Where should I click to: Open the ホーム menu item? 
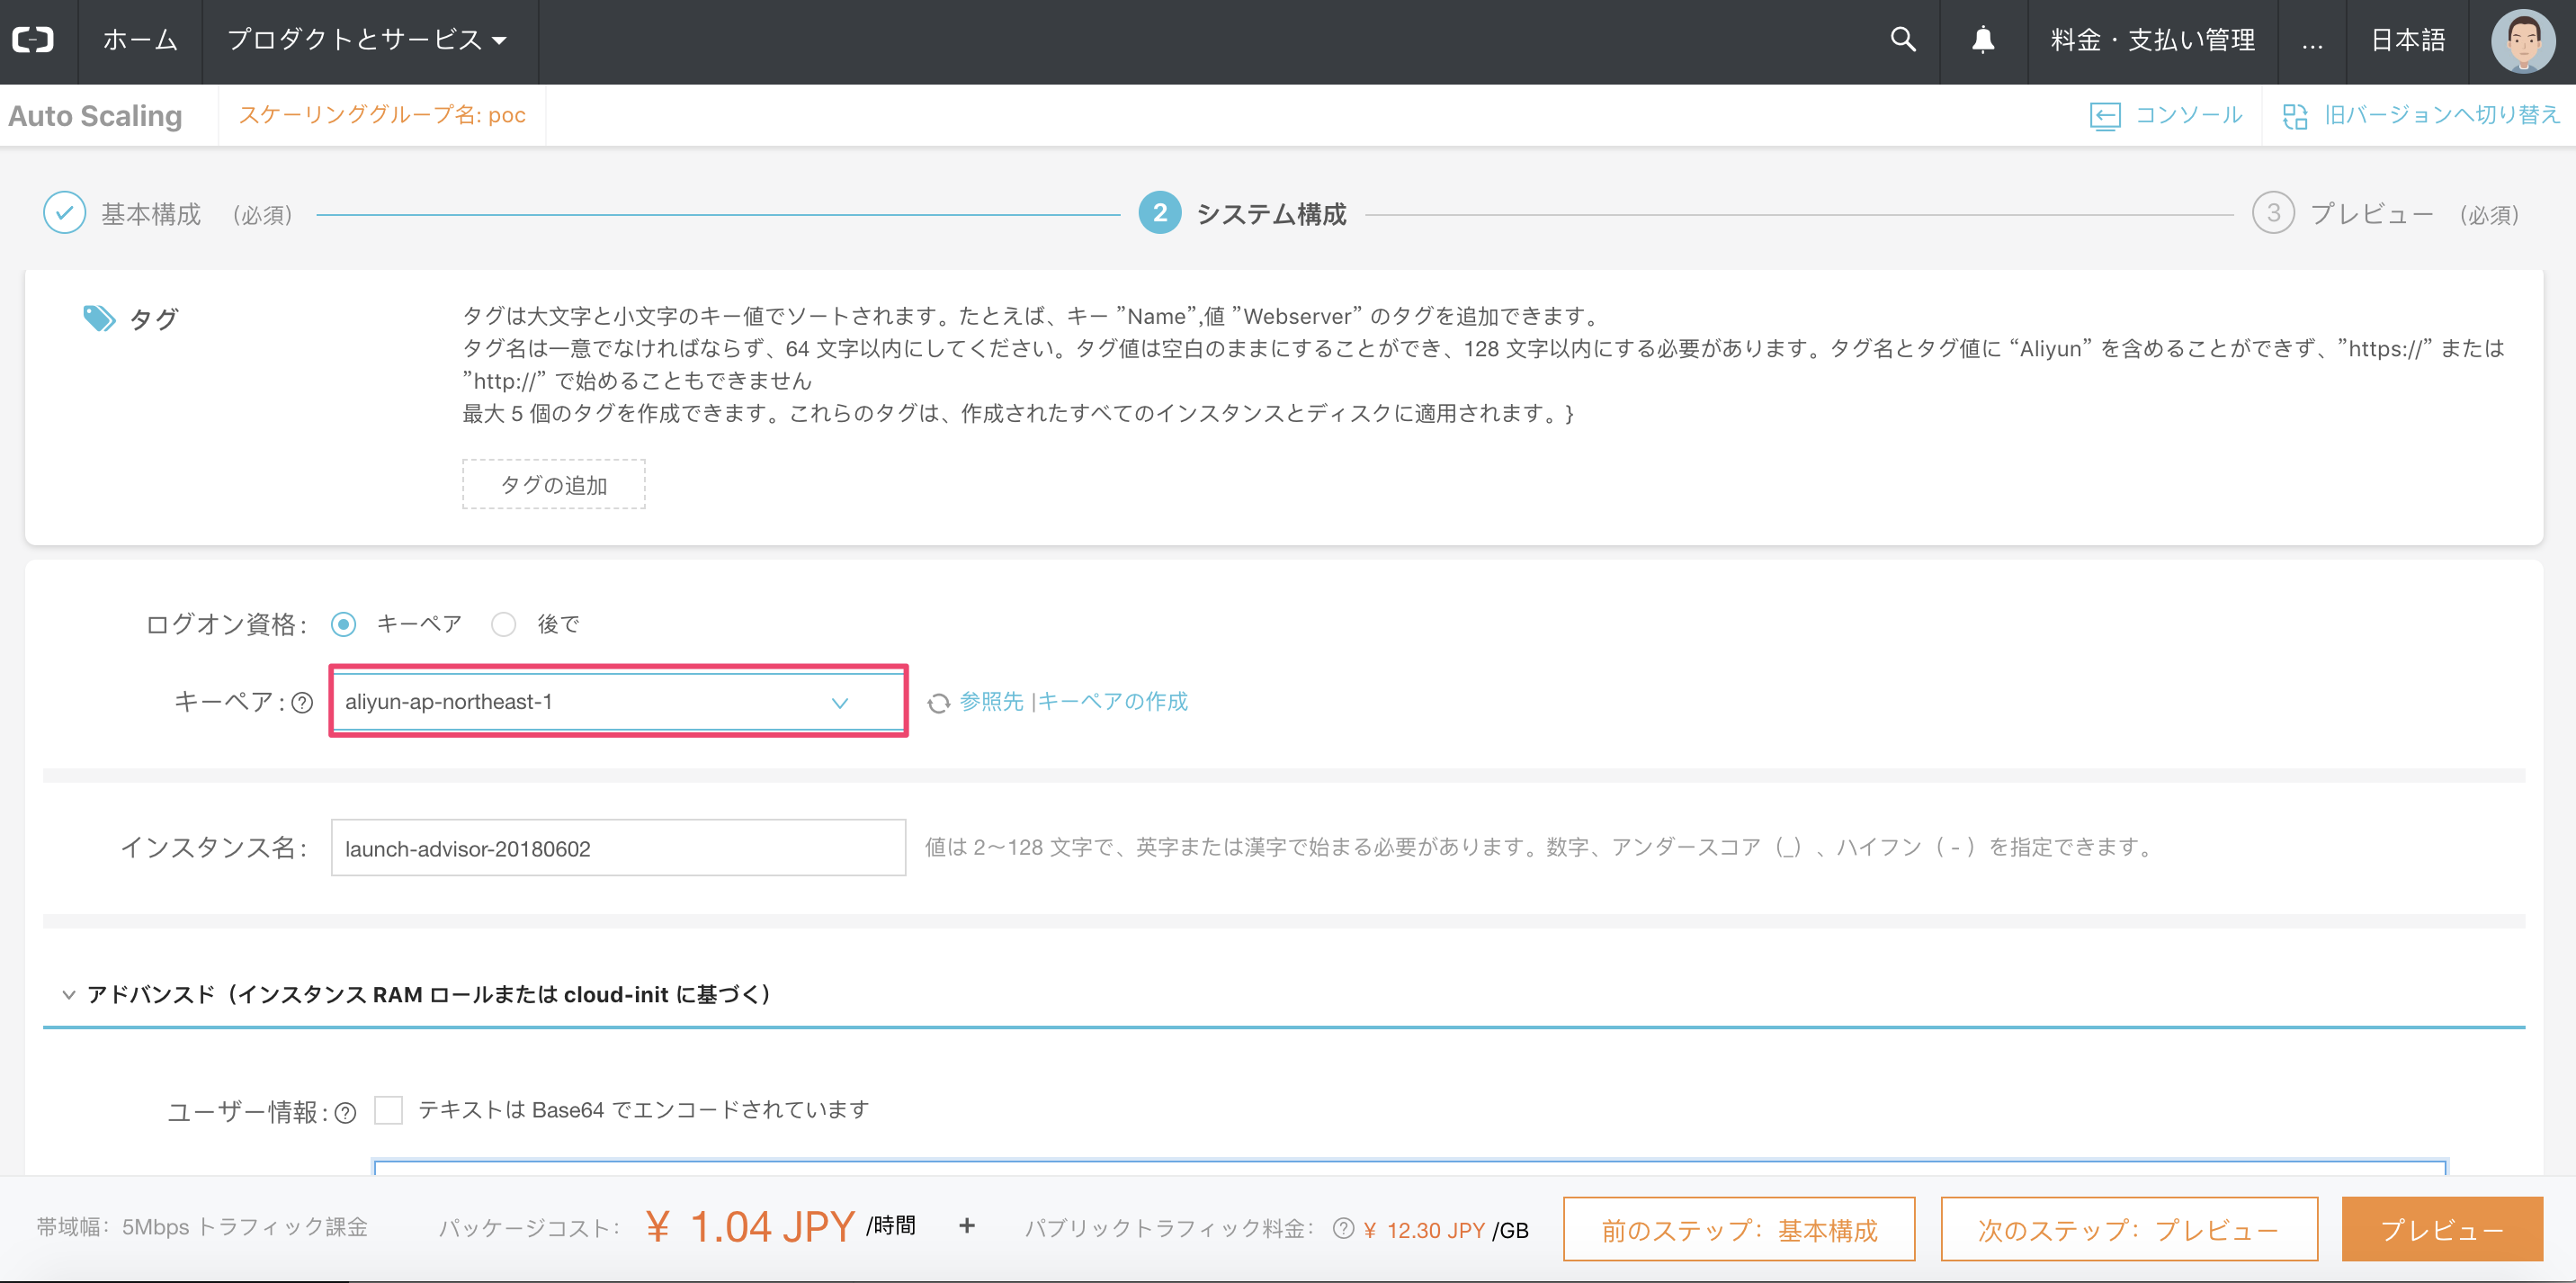point(140,40)
